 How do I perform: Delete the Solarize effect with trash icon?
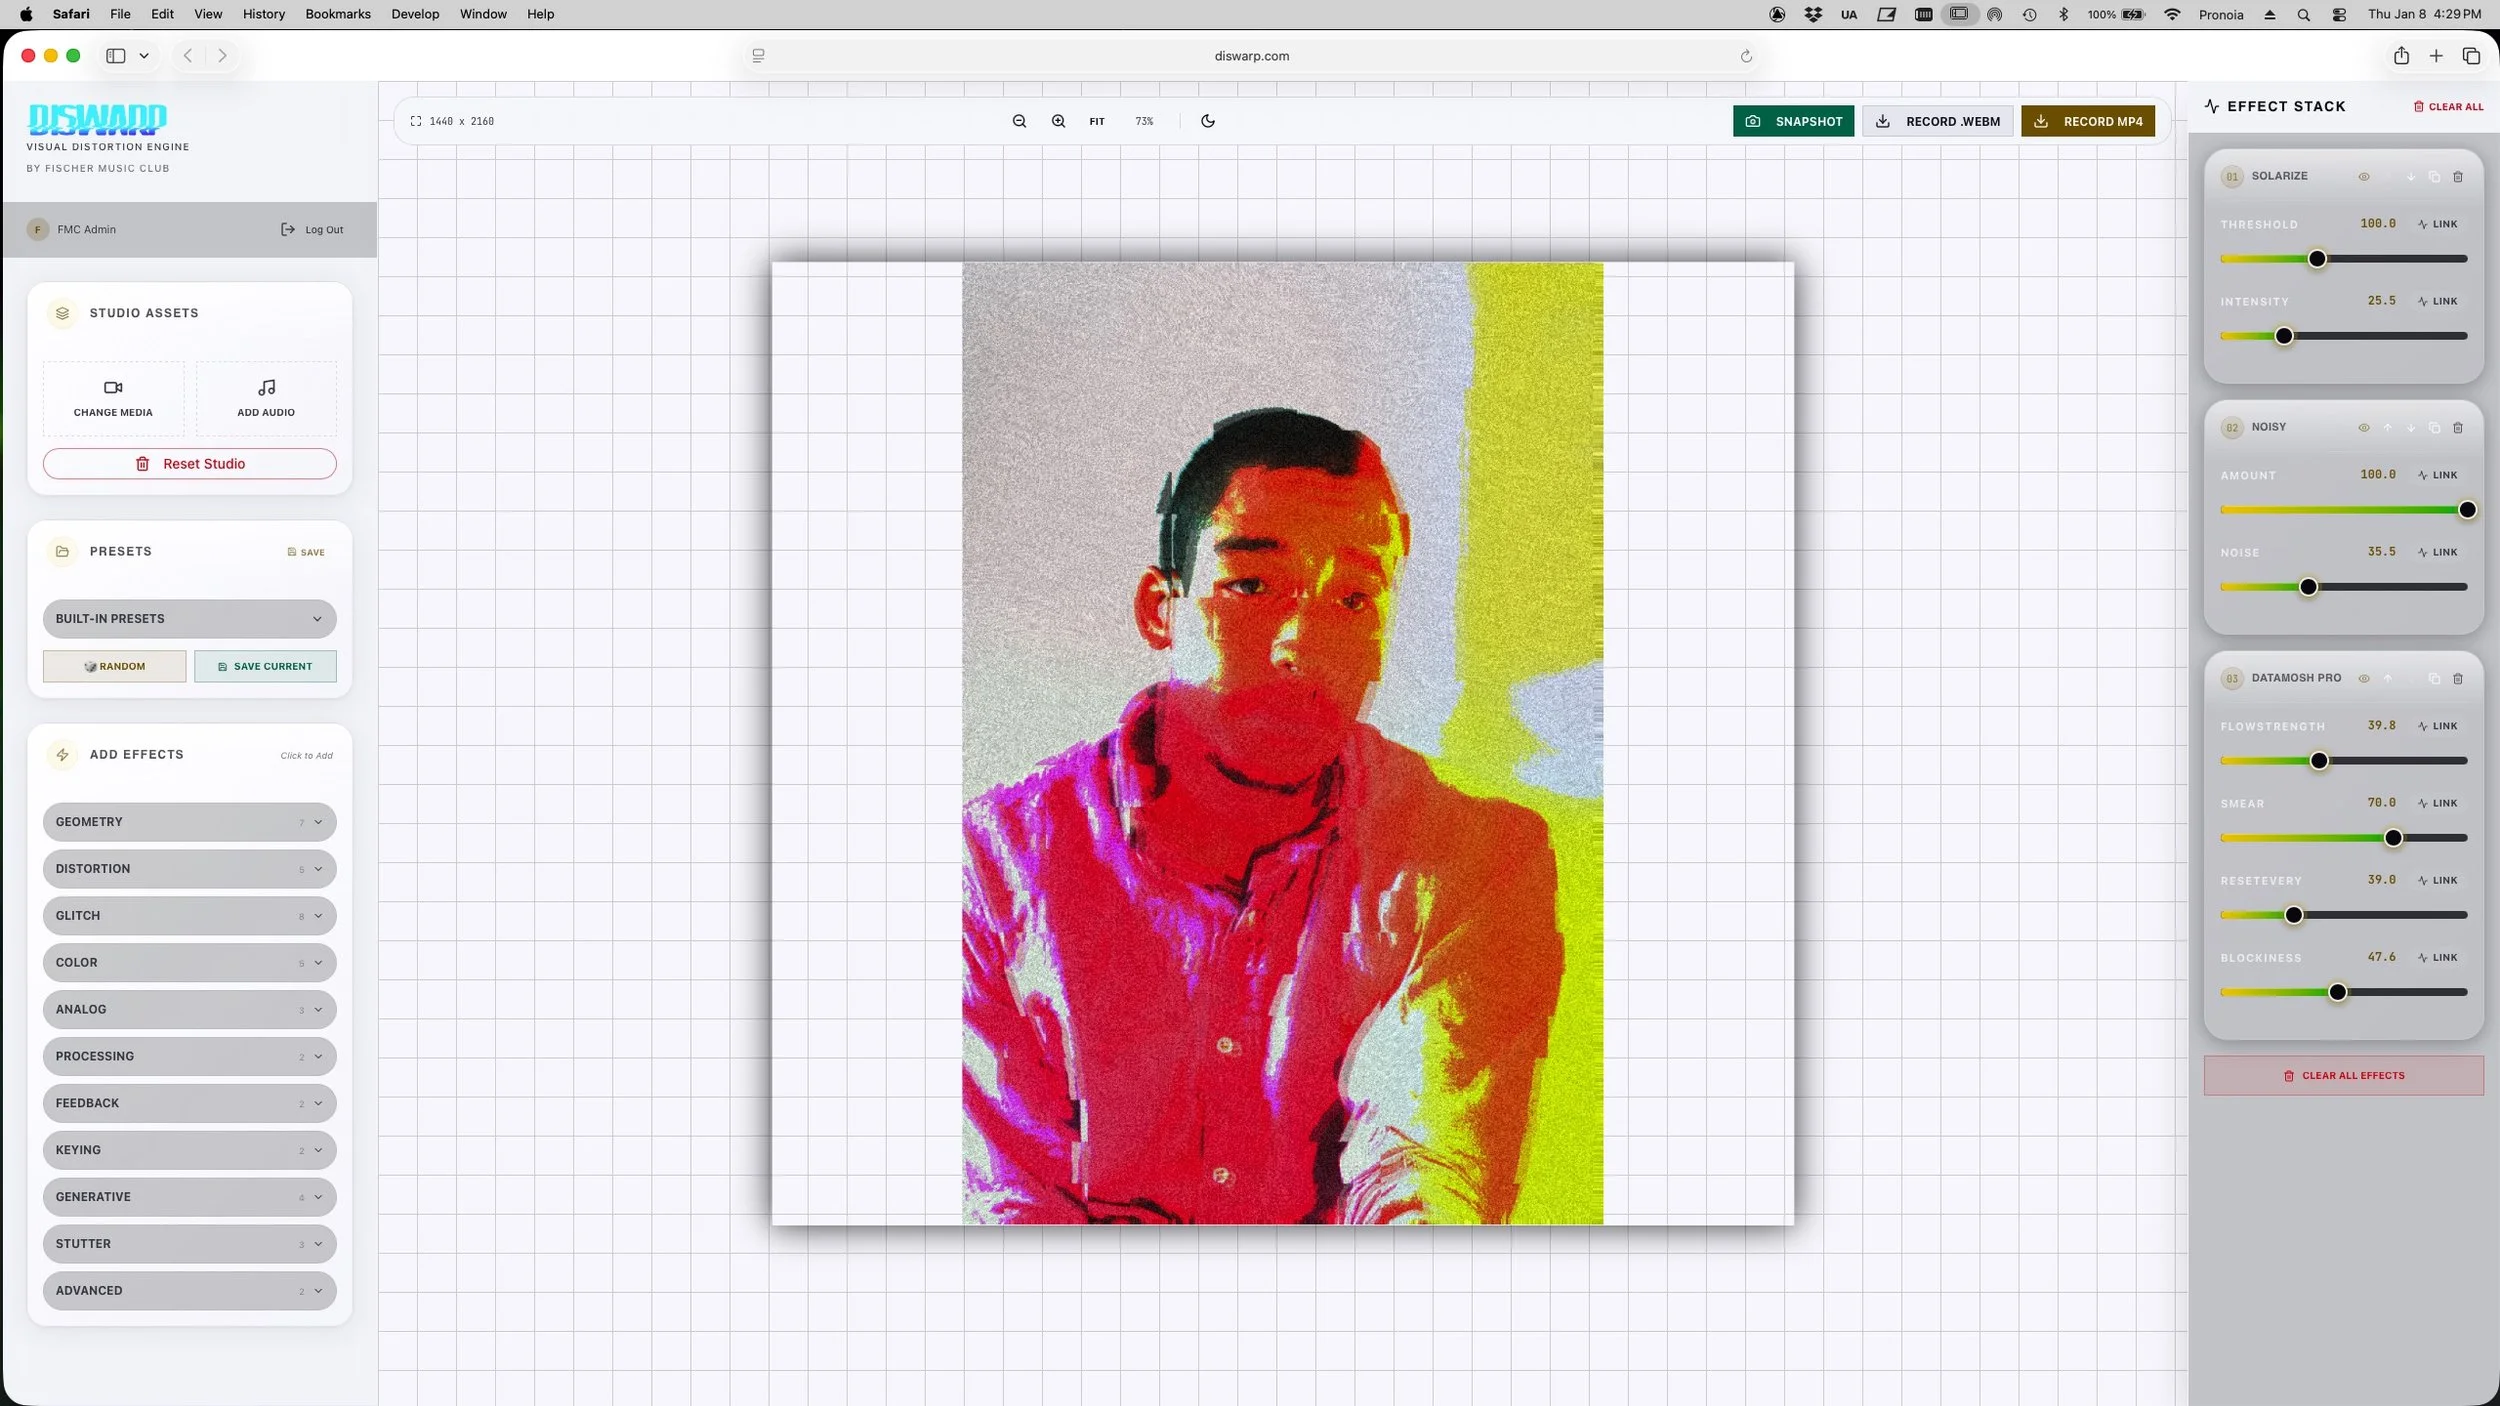click(2458, 177)
